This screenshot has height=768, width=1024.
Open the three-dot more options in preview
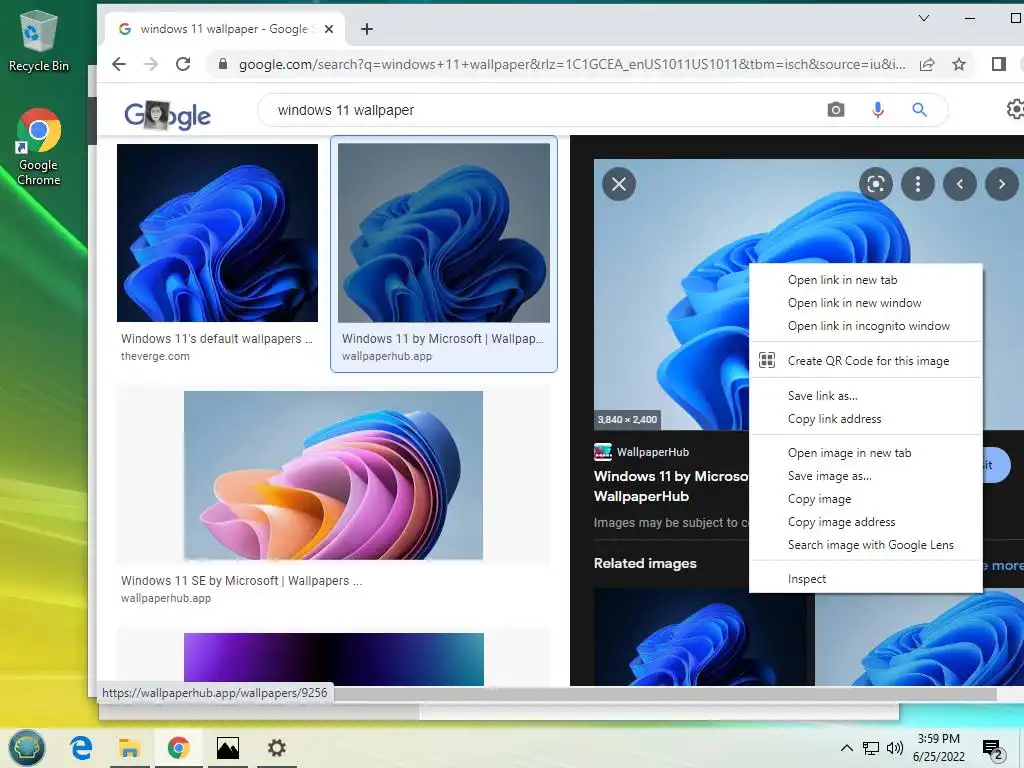918,184
